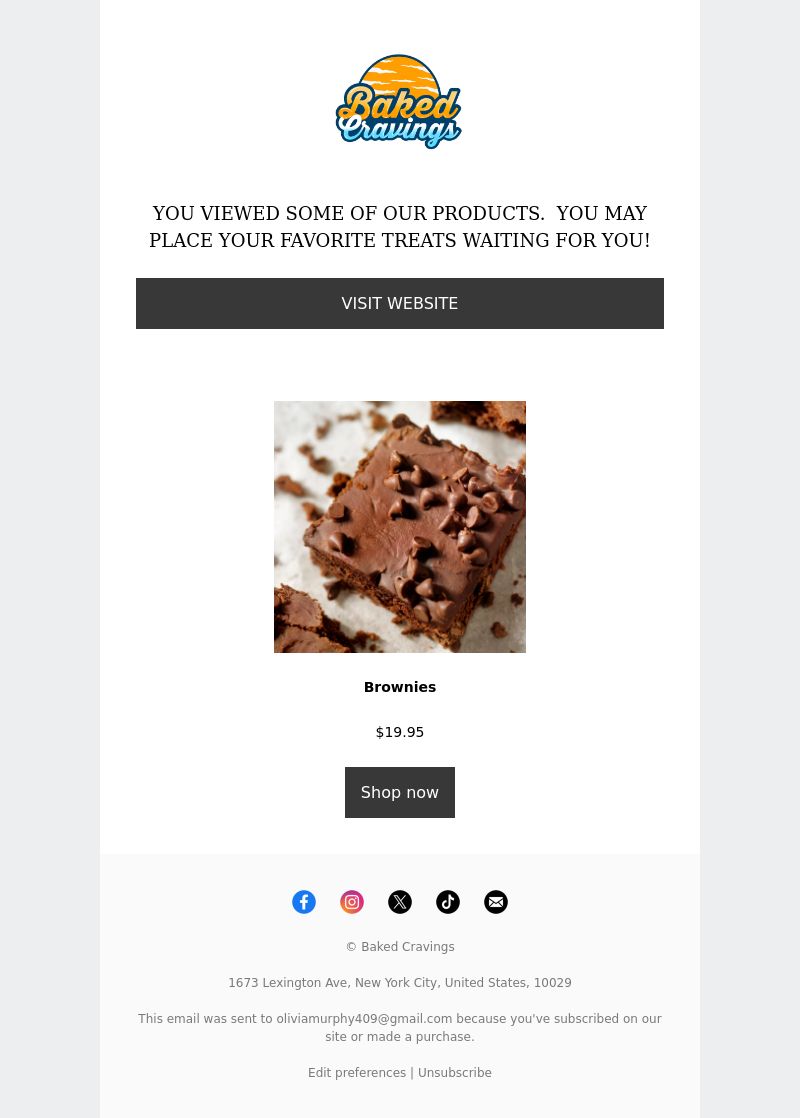
Task: Click the Shop now button
Action: pos(400,792)
